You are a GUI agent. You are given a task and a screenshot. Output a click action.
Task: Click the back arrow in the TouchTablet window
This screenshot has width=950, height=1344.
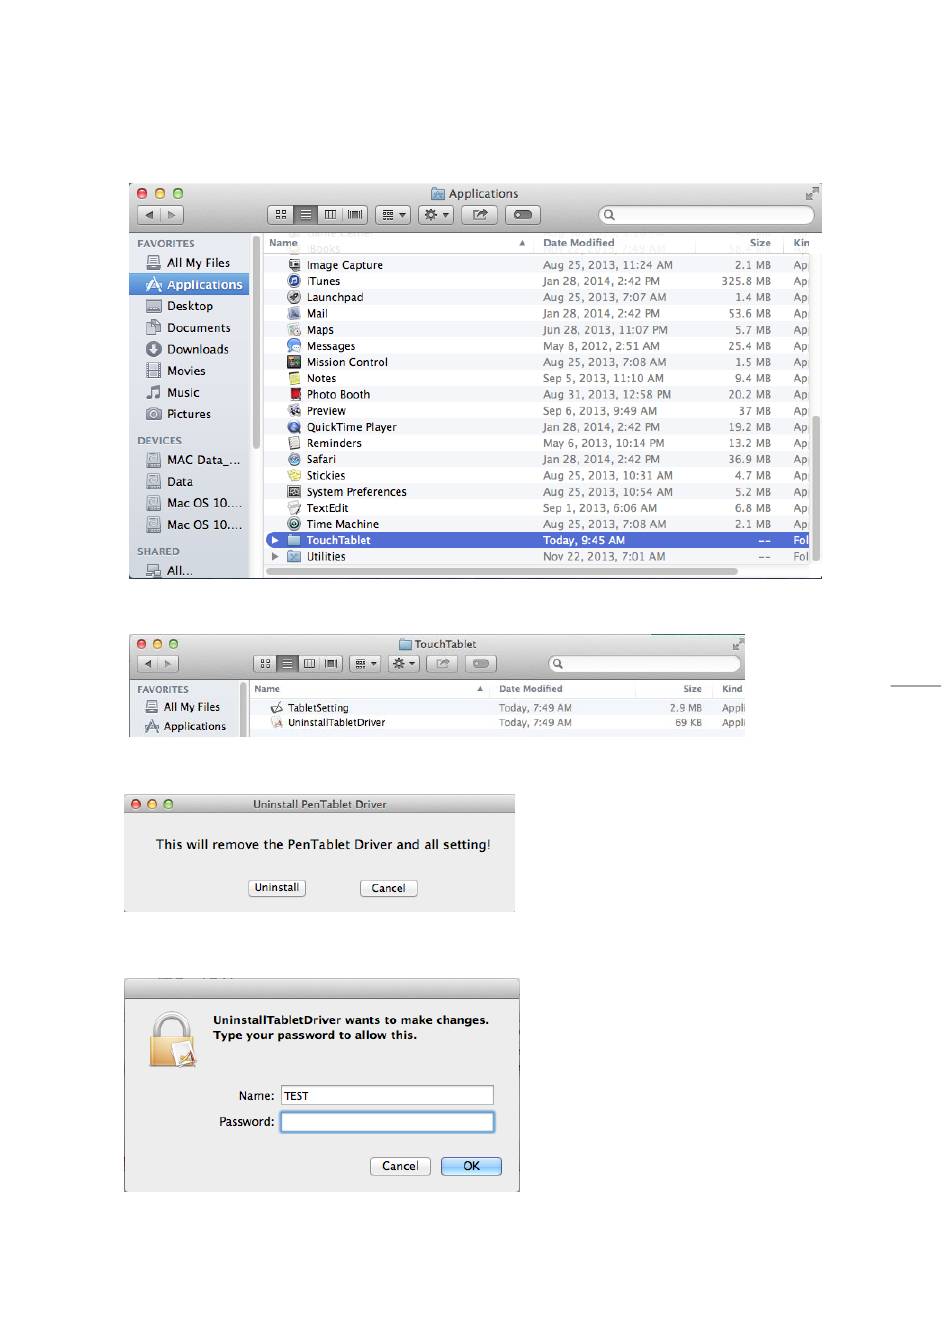click(148, 664)
